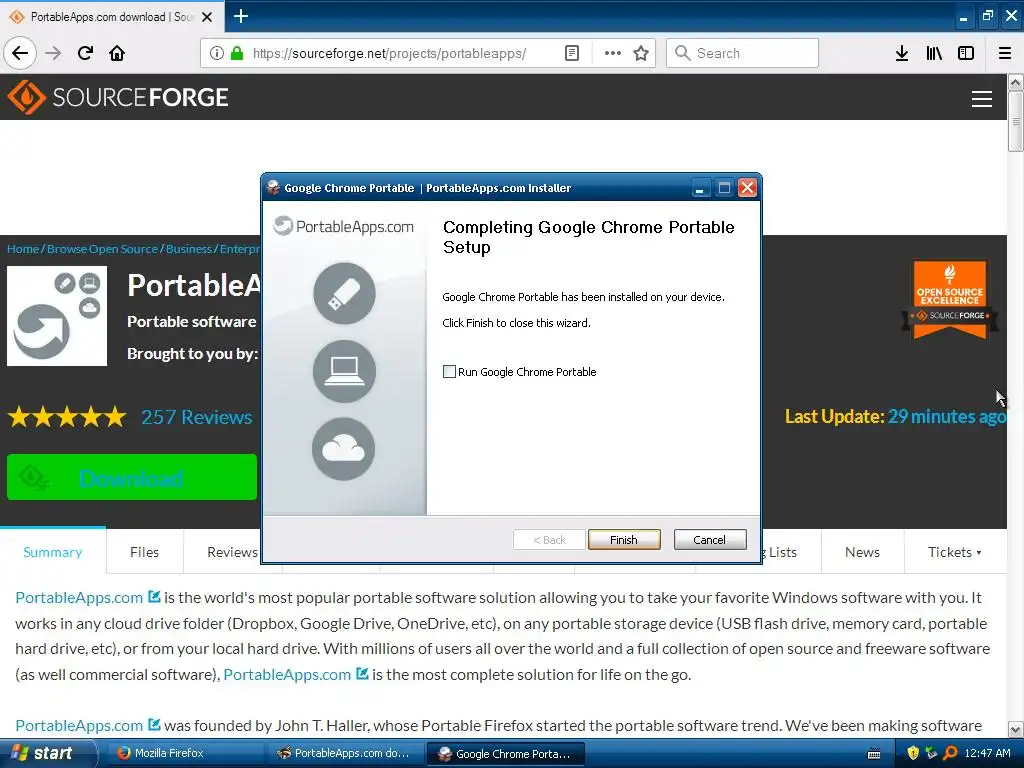Switch to Mozilla Firefox taskbar item
Screen dimensions: 1024x768
pos(183,753)
